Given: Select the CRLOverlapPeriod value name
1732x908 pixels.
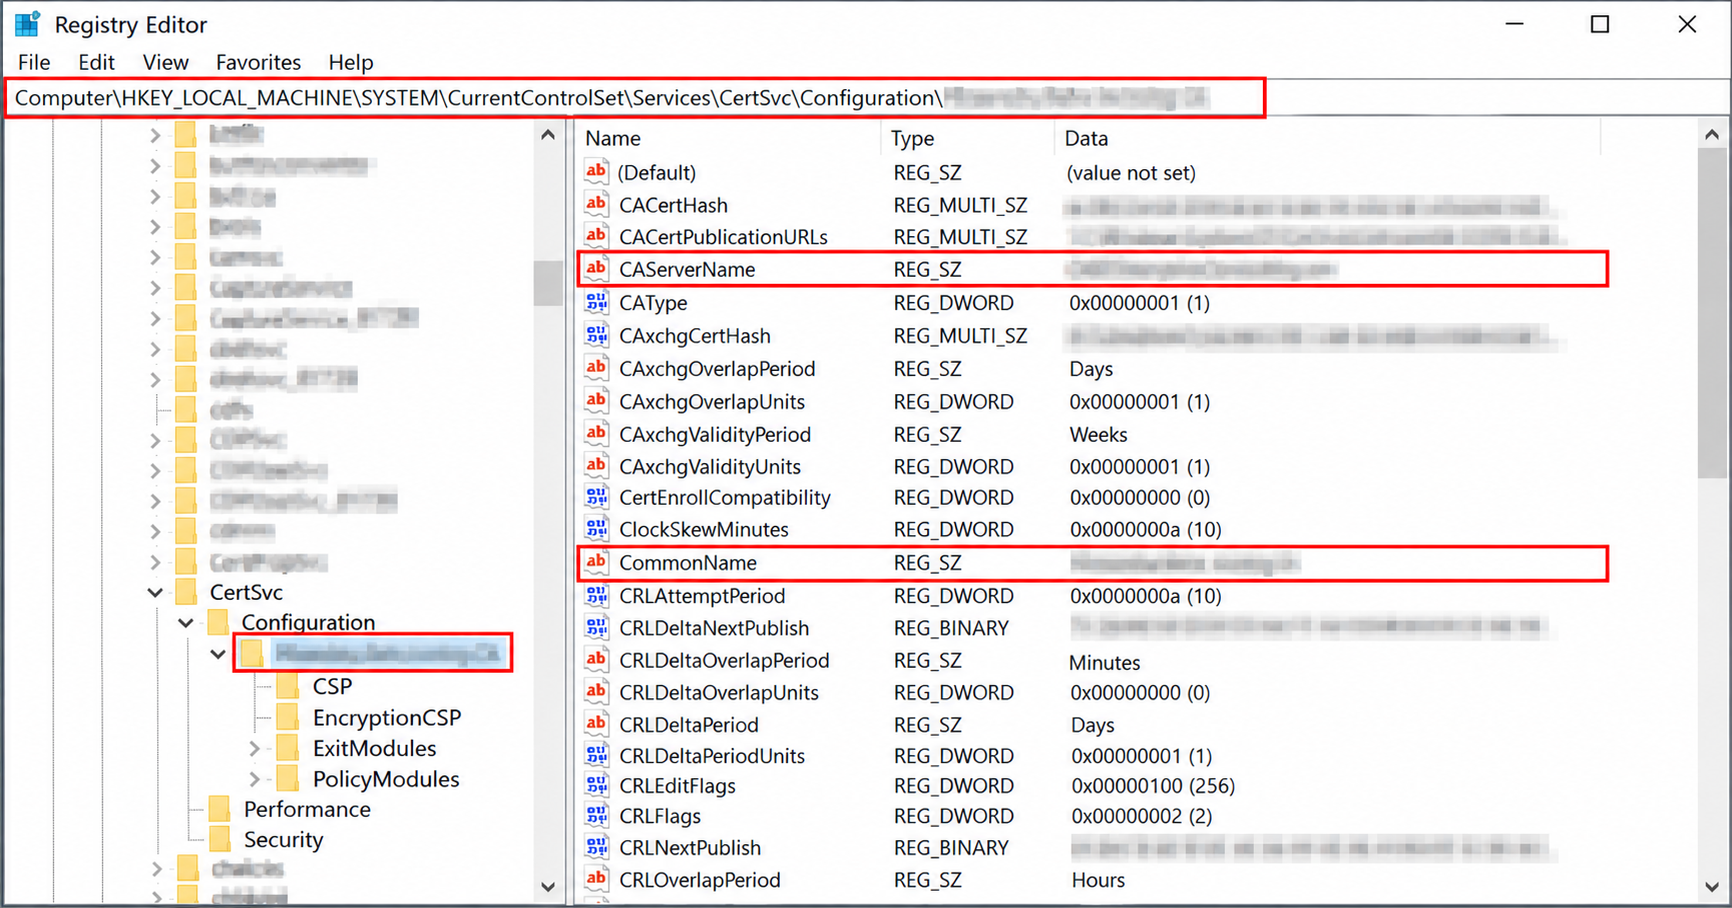Looking at the screenshot, I should coord(699,880).
